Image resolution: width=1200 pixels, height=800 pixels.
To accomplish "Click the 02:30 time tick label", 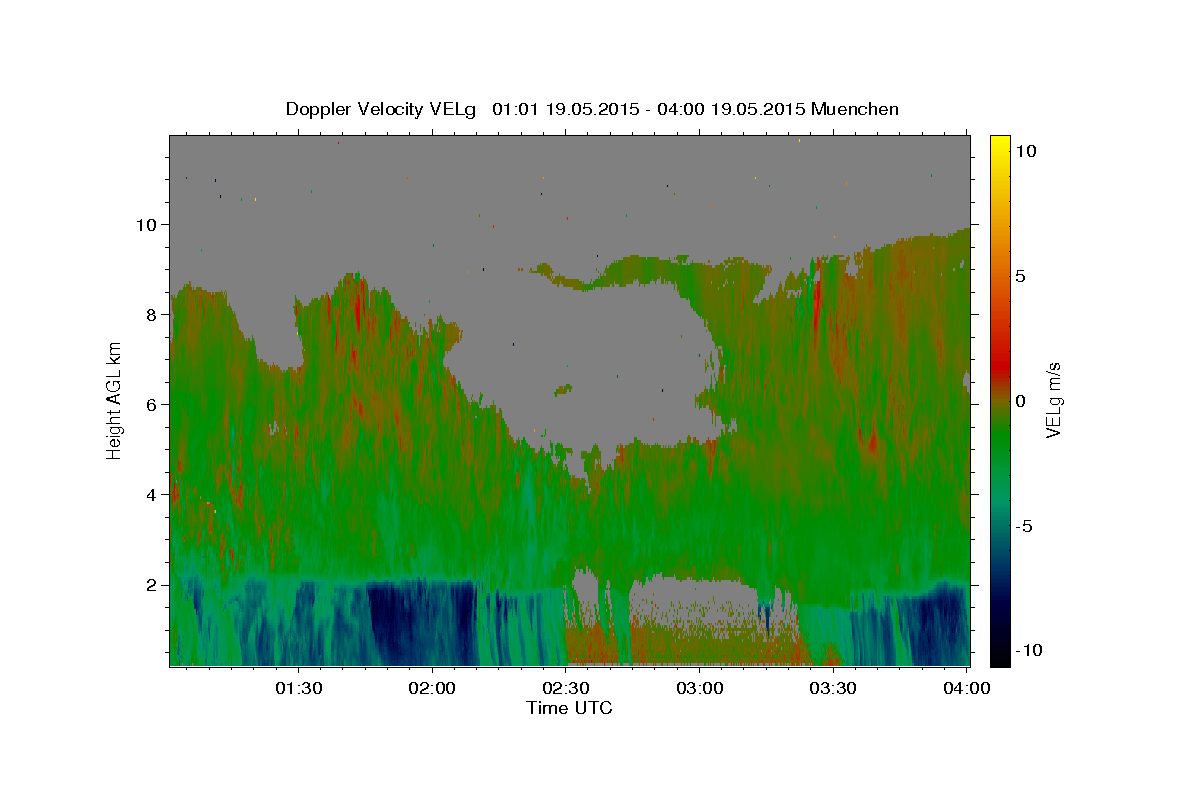I will click(566, 689).
